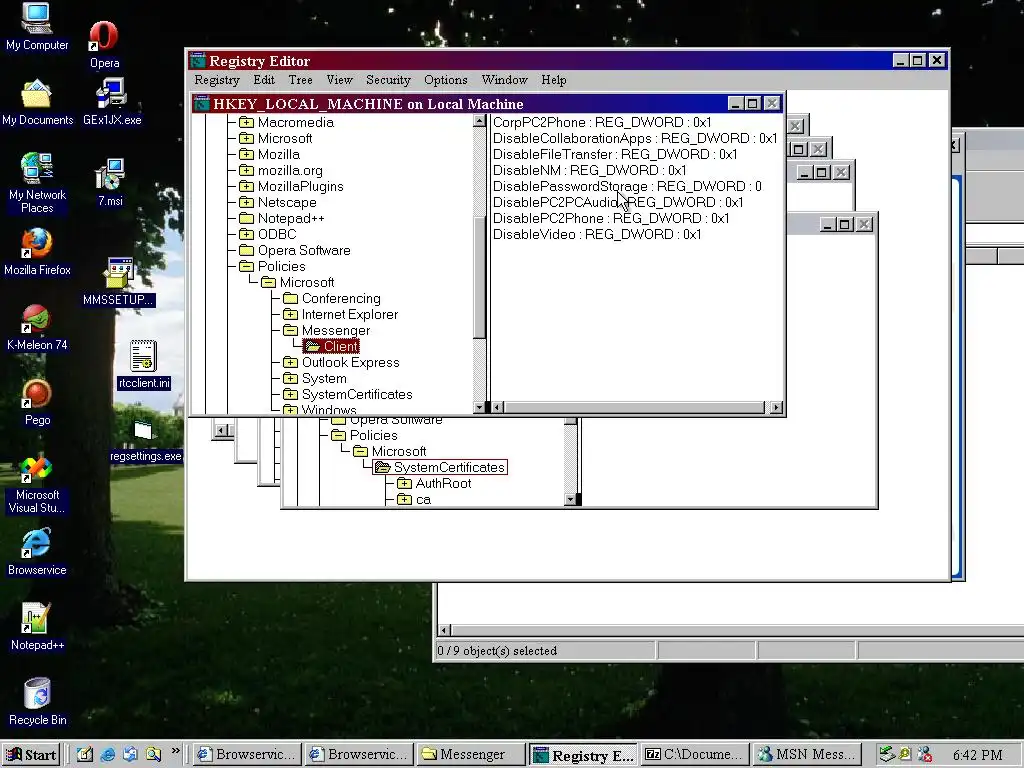Screen dimensions: 1024x768
Task: Select the rtcclient.ini file icon
Action: 144,364
